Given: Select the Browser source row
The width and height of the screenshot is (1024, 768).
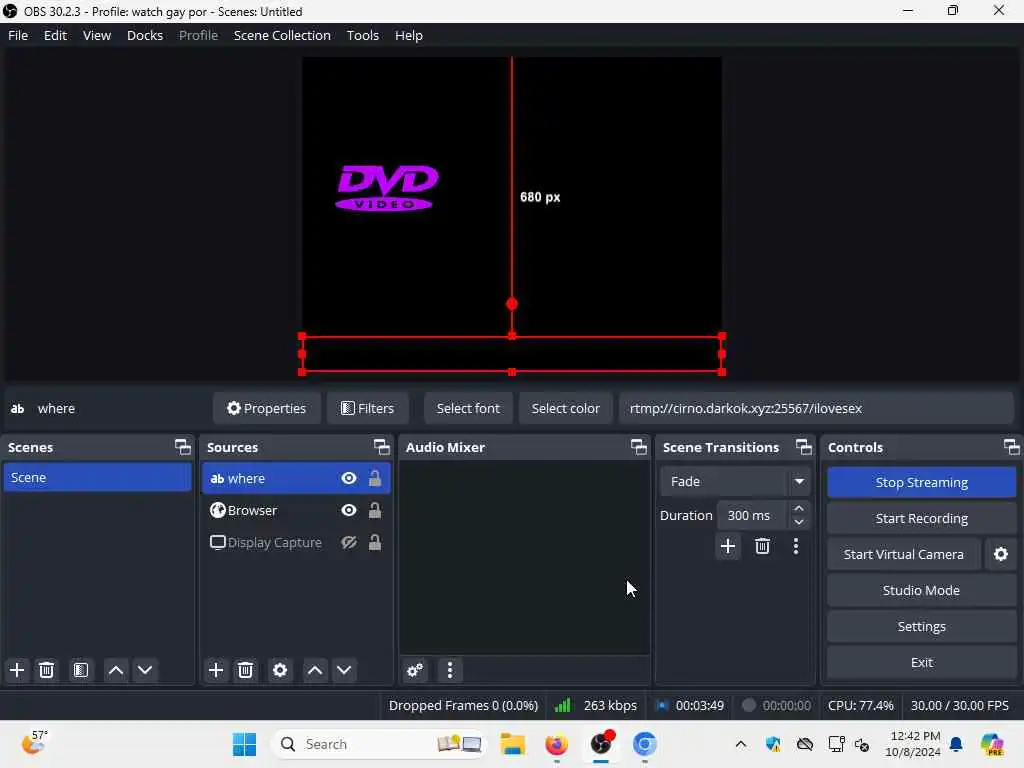Looking at the screenshot, I should coord(296,510).
